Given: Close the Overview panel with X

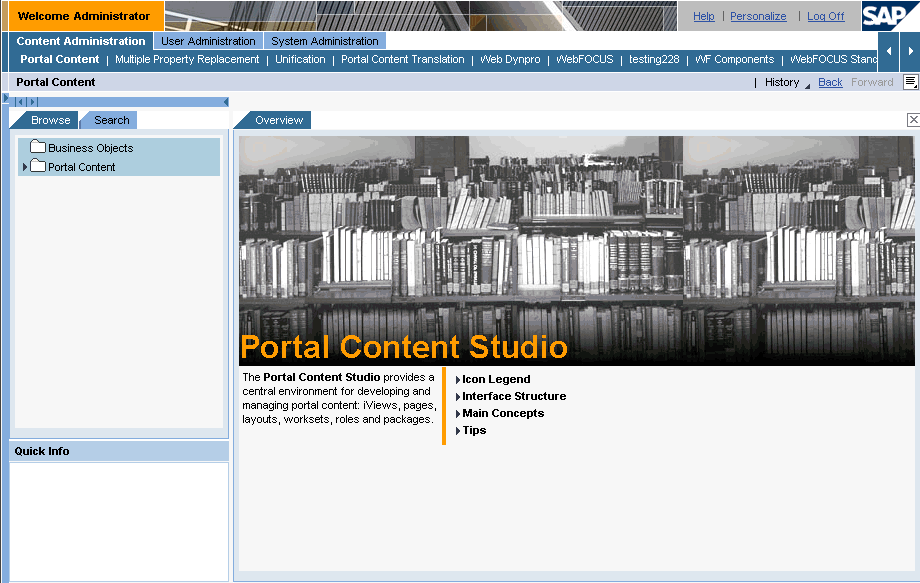Looking at the screenshot, I should [x=912, y=120].
